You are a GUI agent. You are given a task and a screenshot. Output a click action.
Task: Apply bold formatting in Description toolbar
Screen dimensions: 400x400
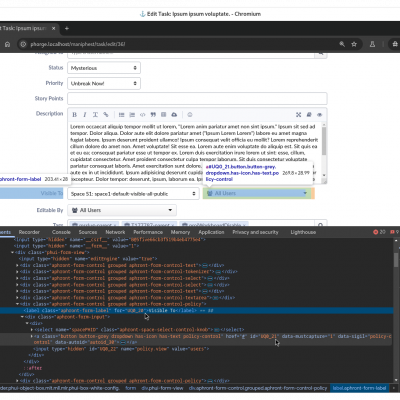coord(75,115)
